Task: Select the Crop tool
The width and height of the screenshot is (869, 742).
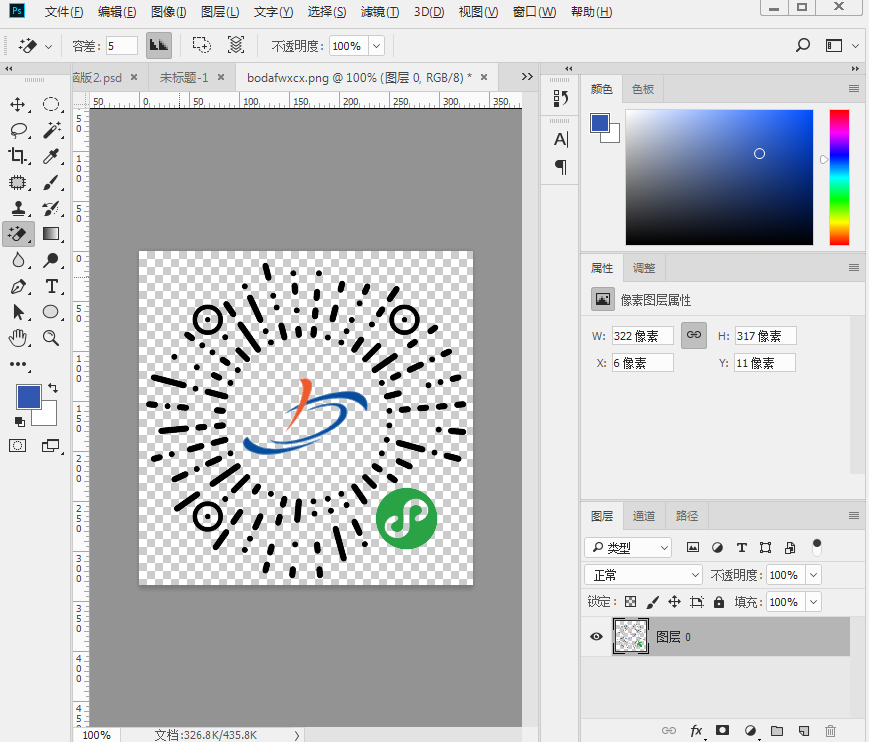Action: point(18,156)
